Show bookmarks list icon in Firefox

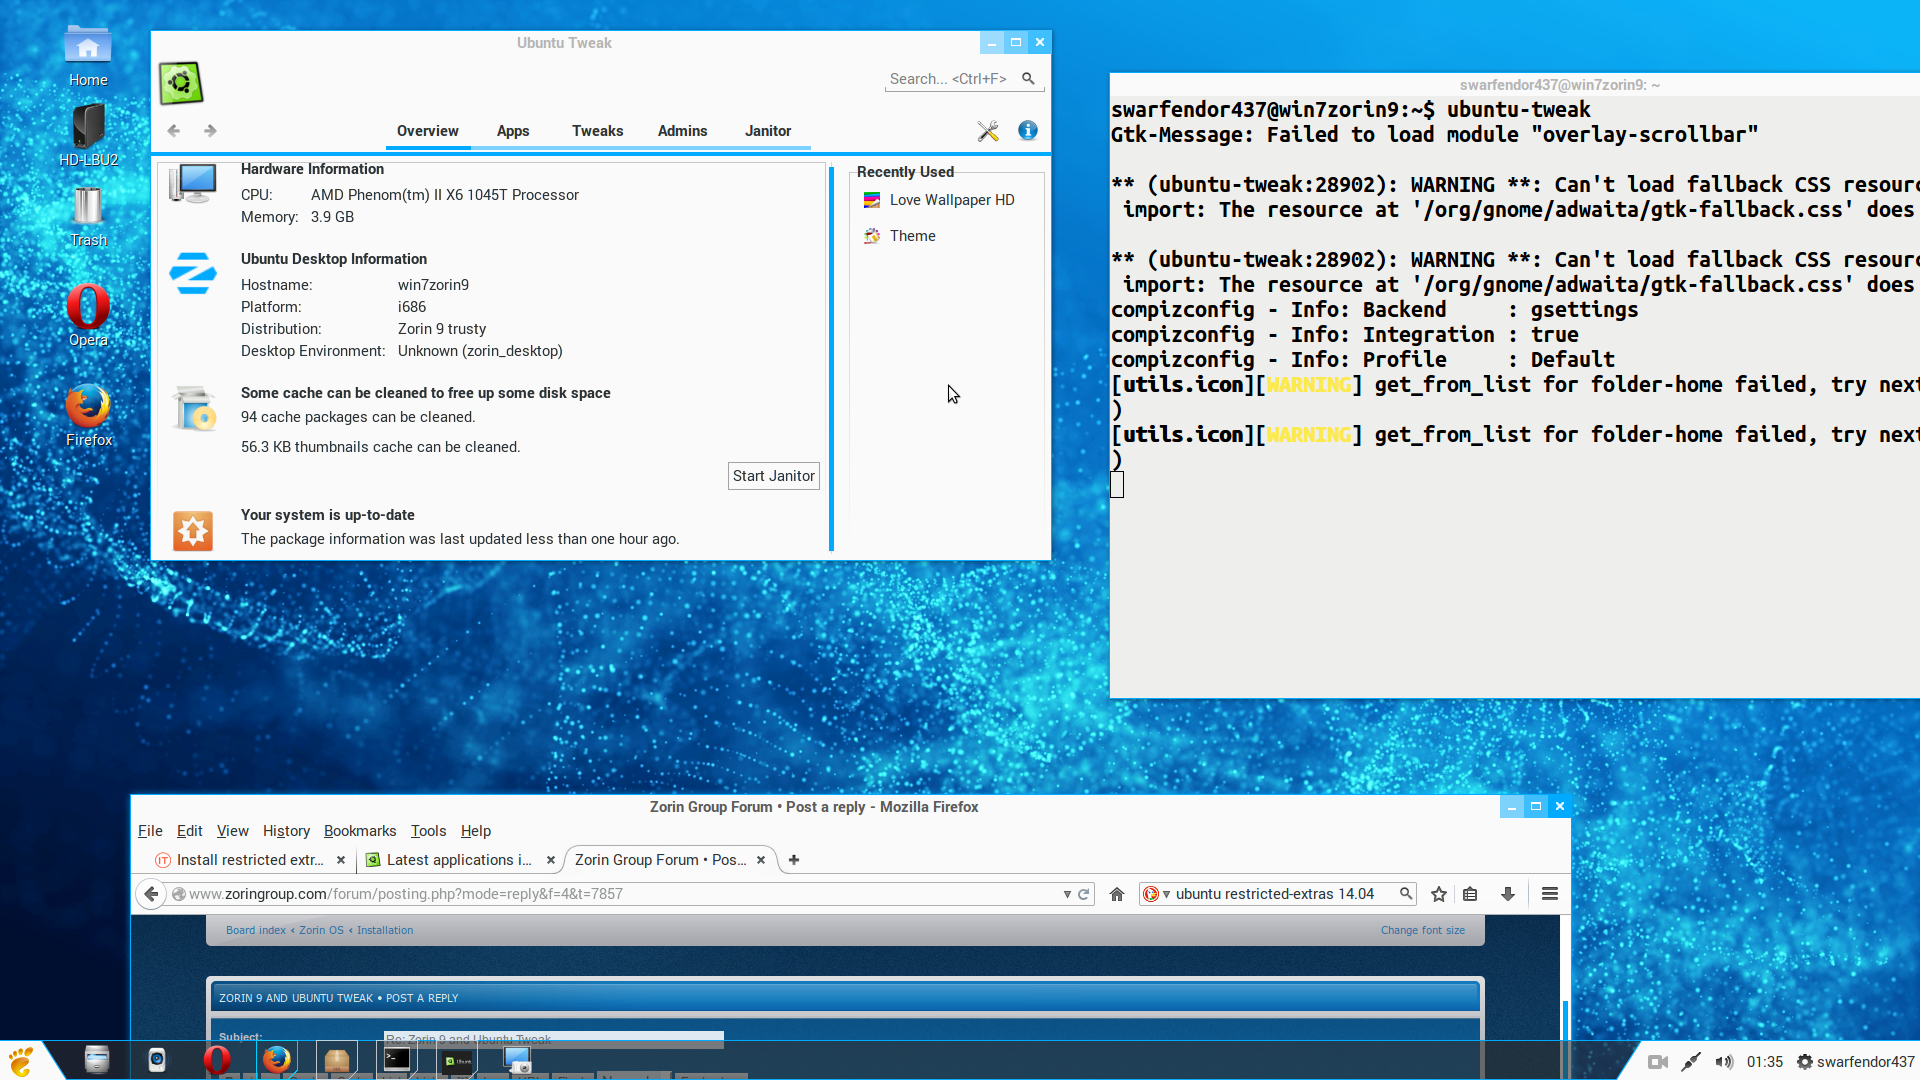coord(1470,894)
